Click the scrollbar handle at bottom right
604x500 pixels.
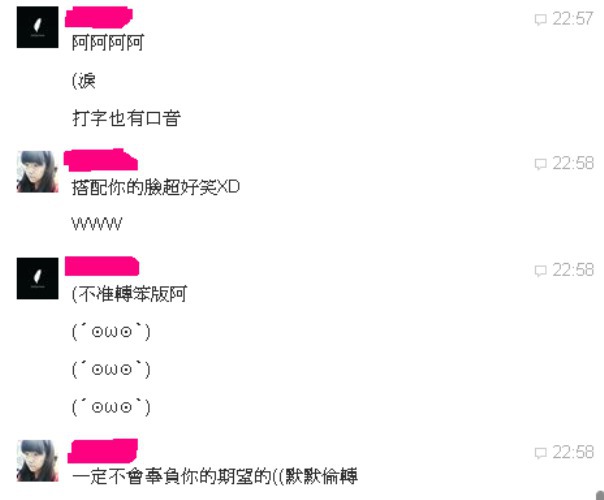[600, 495]
